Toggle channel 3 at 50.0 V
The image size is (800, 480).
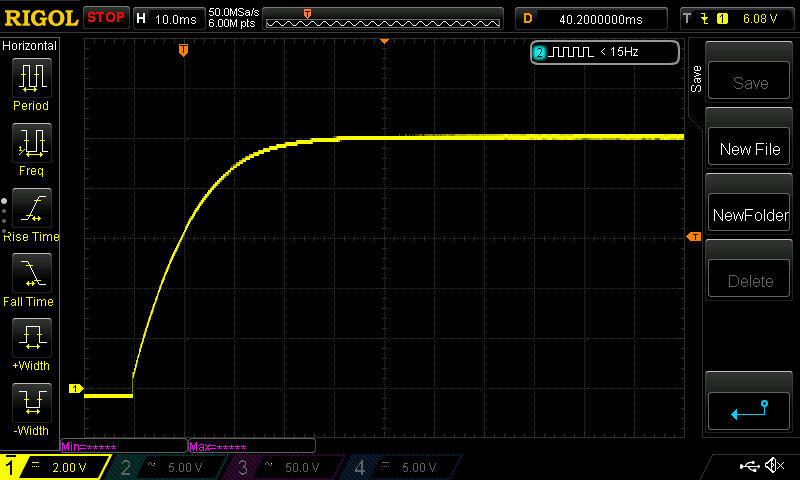(286, 467)
